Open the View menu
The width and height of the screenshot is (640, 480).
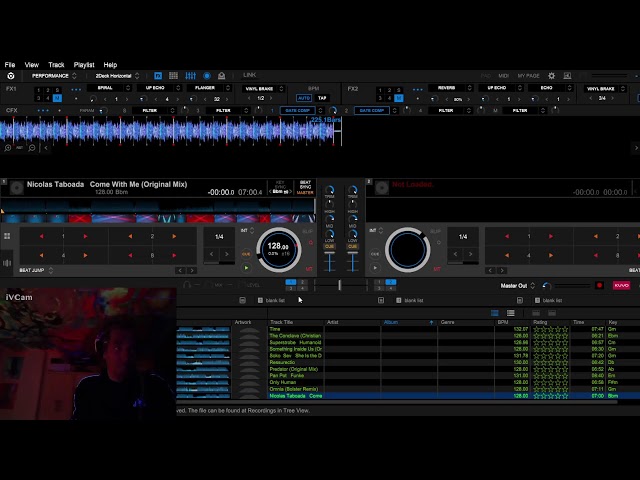coord(31,65)
